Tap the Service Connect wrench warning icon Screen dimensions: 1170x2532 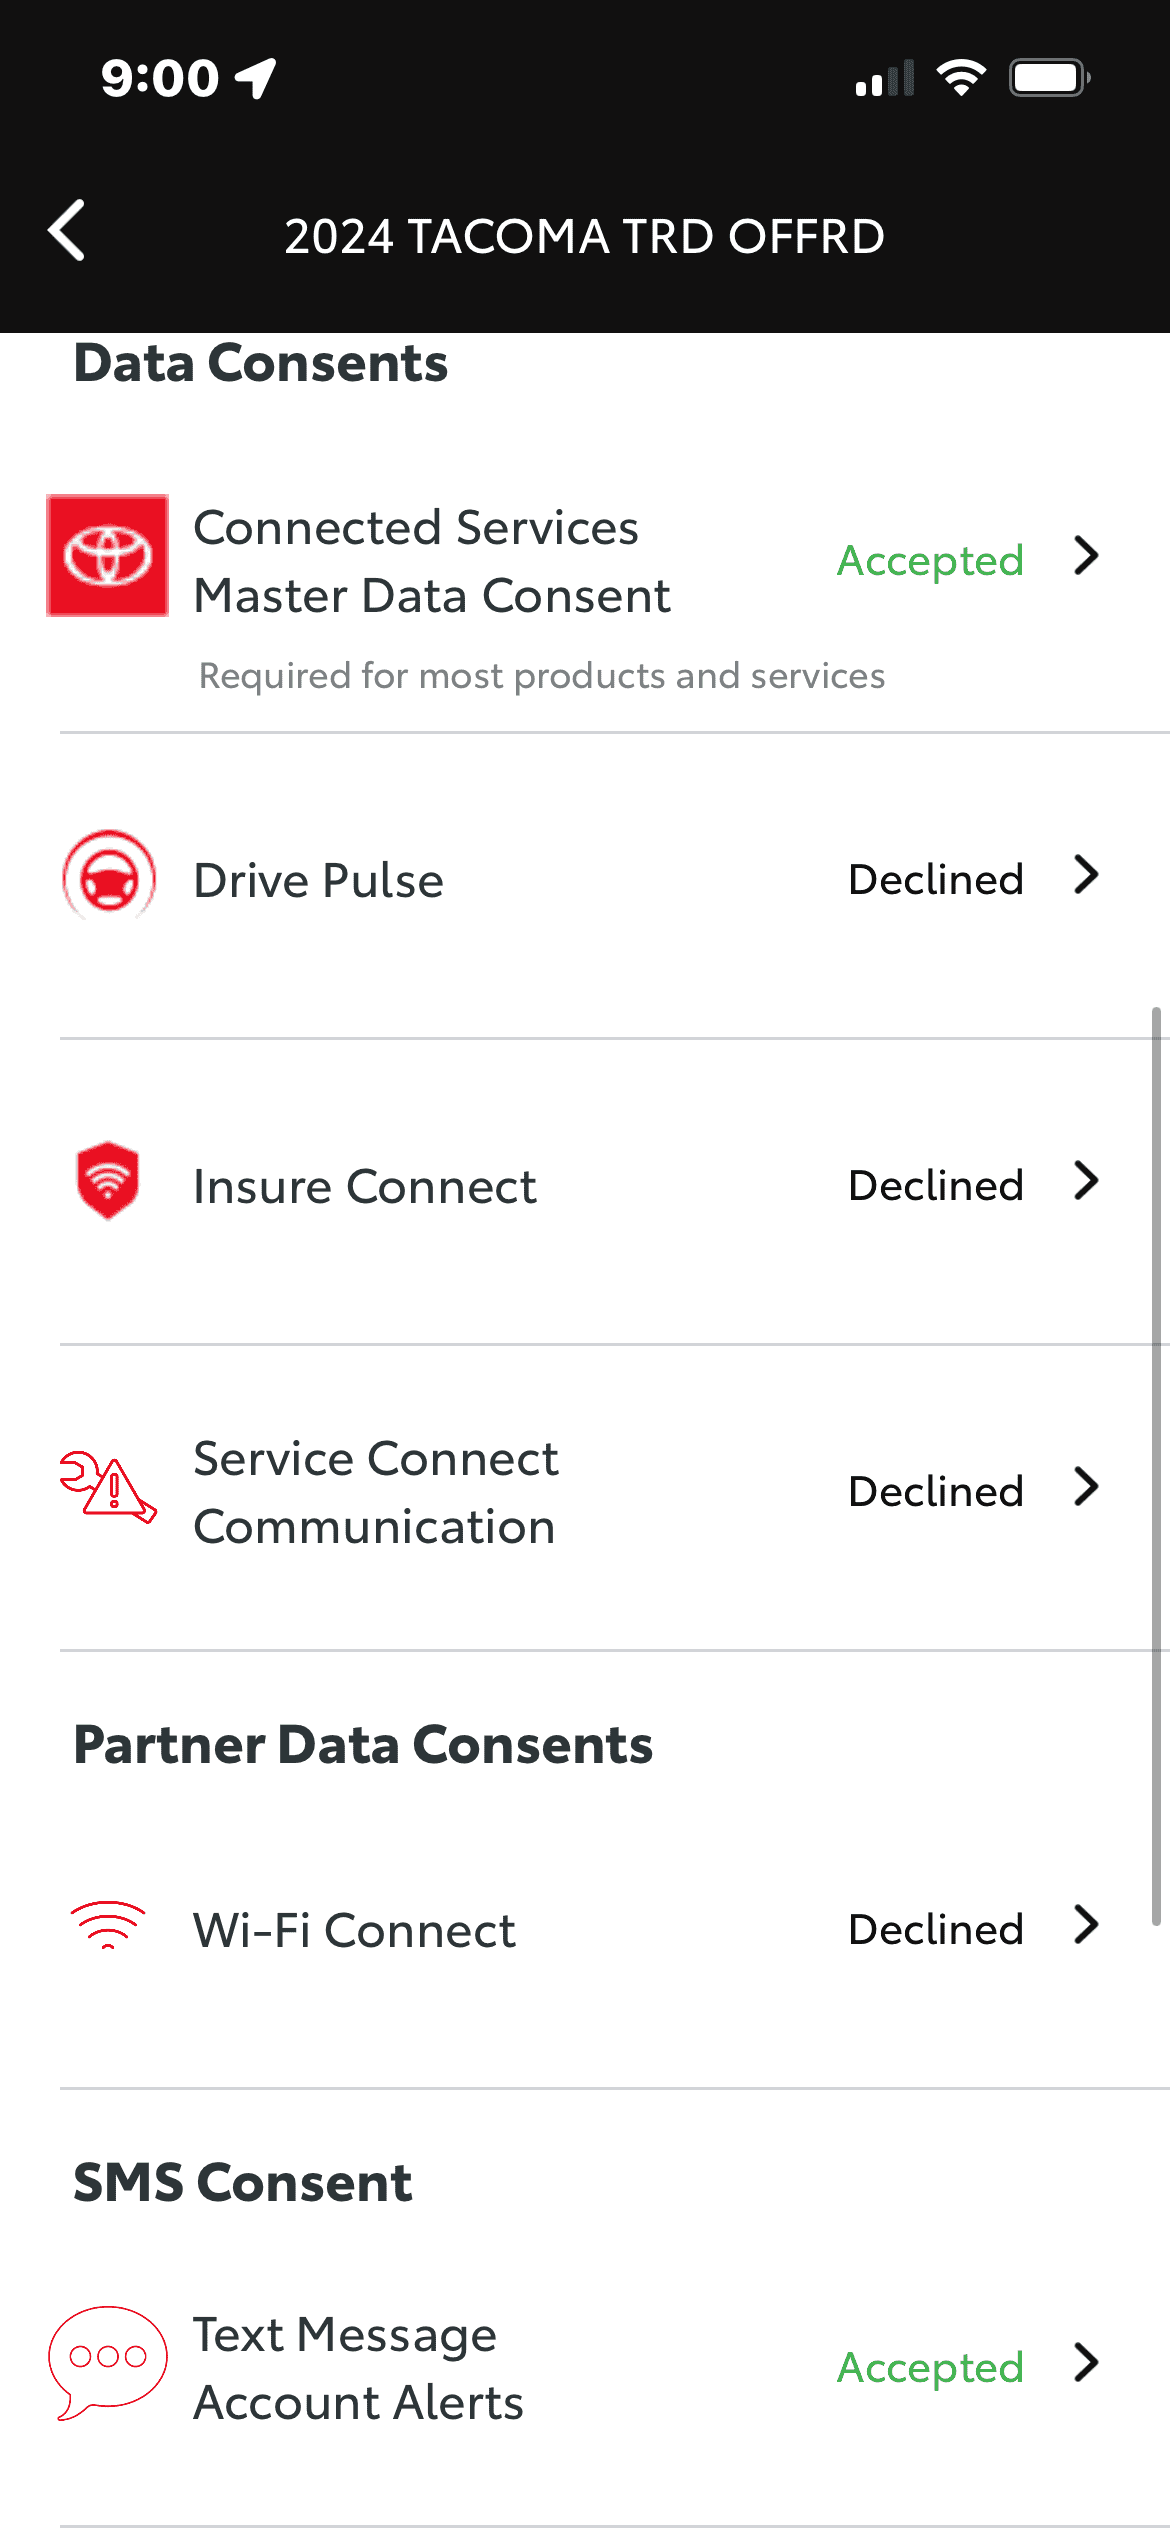(108, 1488)
